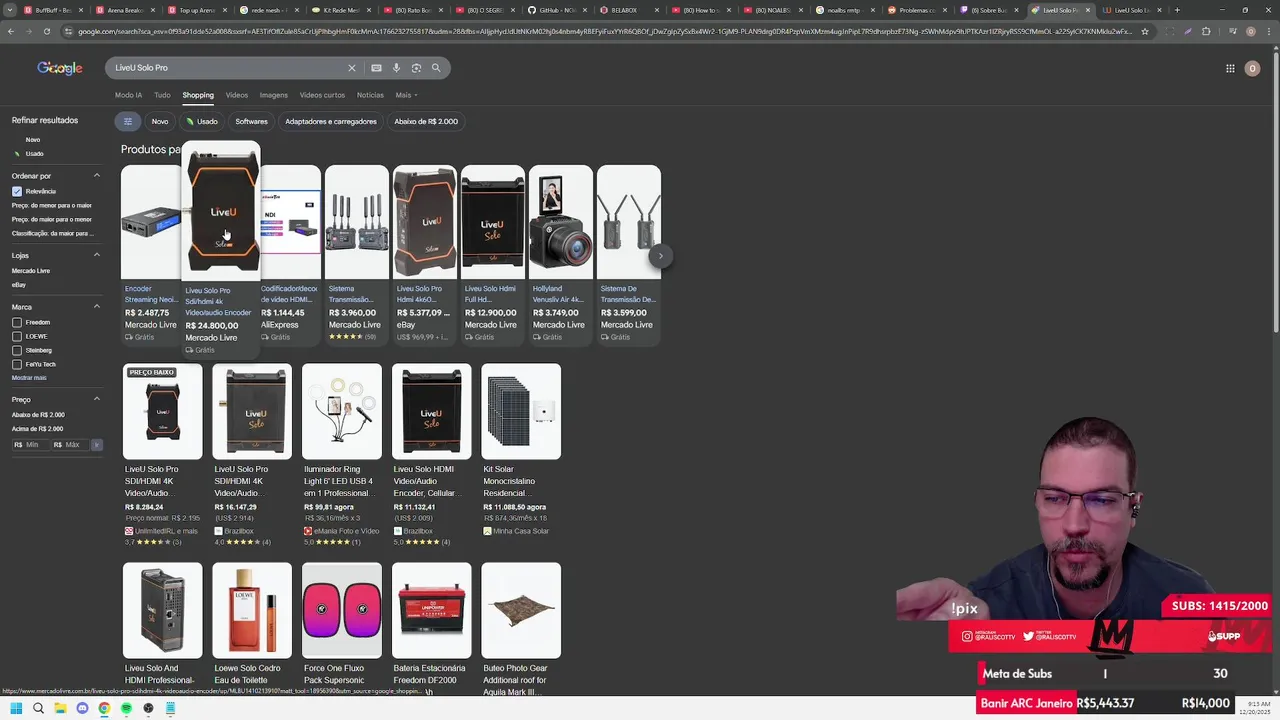Image resolution: width=1280 pixels, height=720 pixels.
Task: Check the Steinberg brand checkbox
Action: (x=17, y=350)
